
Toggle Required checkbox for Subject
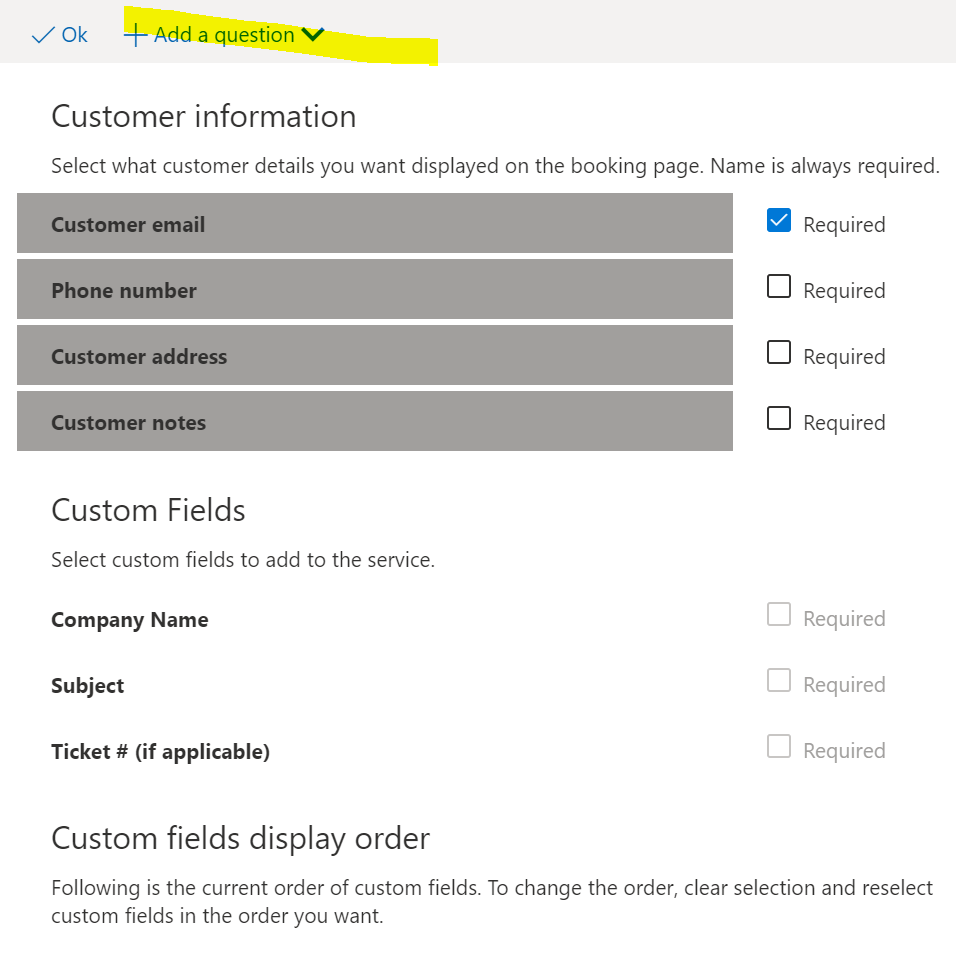pos(779,680)
